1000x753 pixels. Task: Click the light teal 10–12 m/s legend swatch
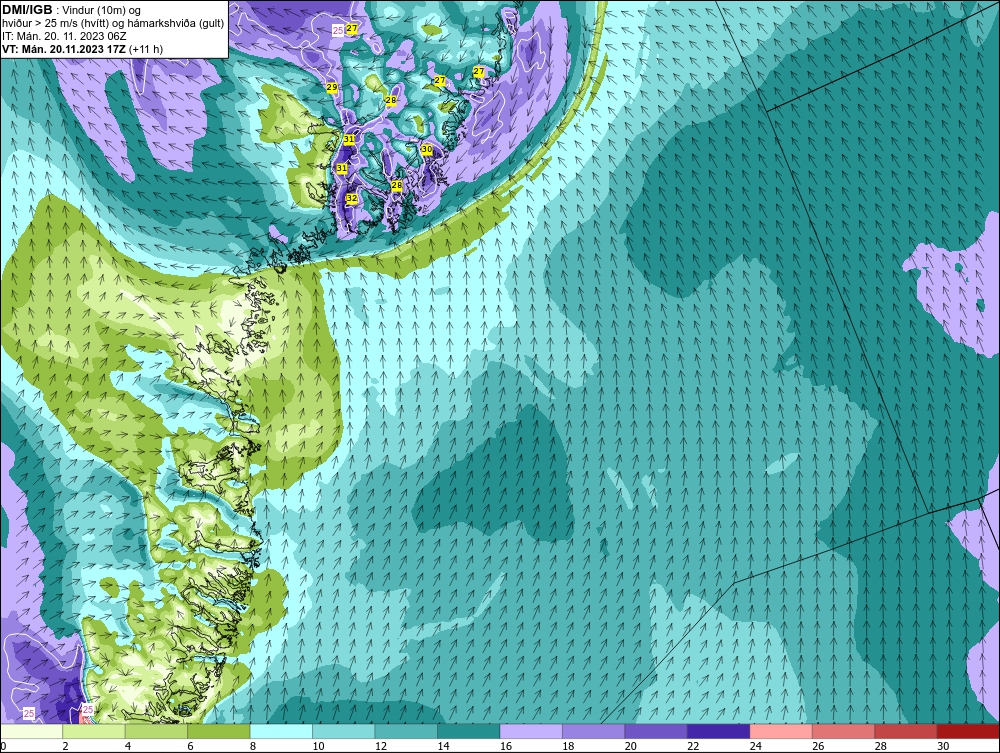(x=344, y=731)
